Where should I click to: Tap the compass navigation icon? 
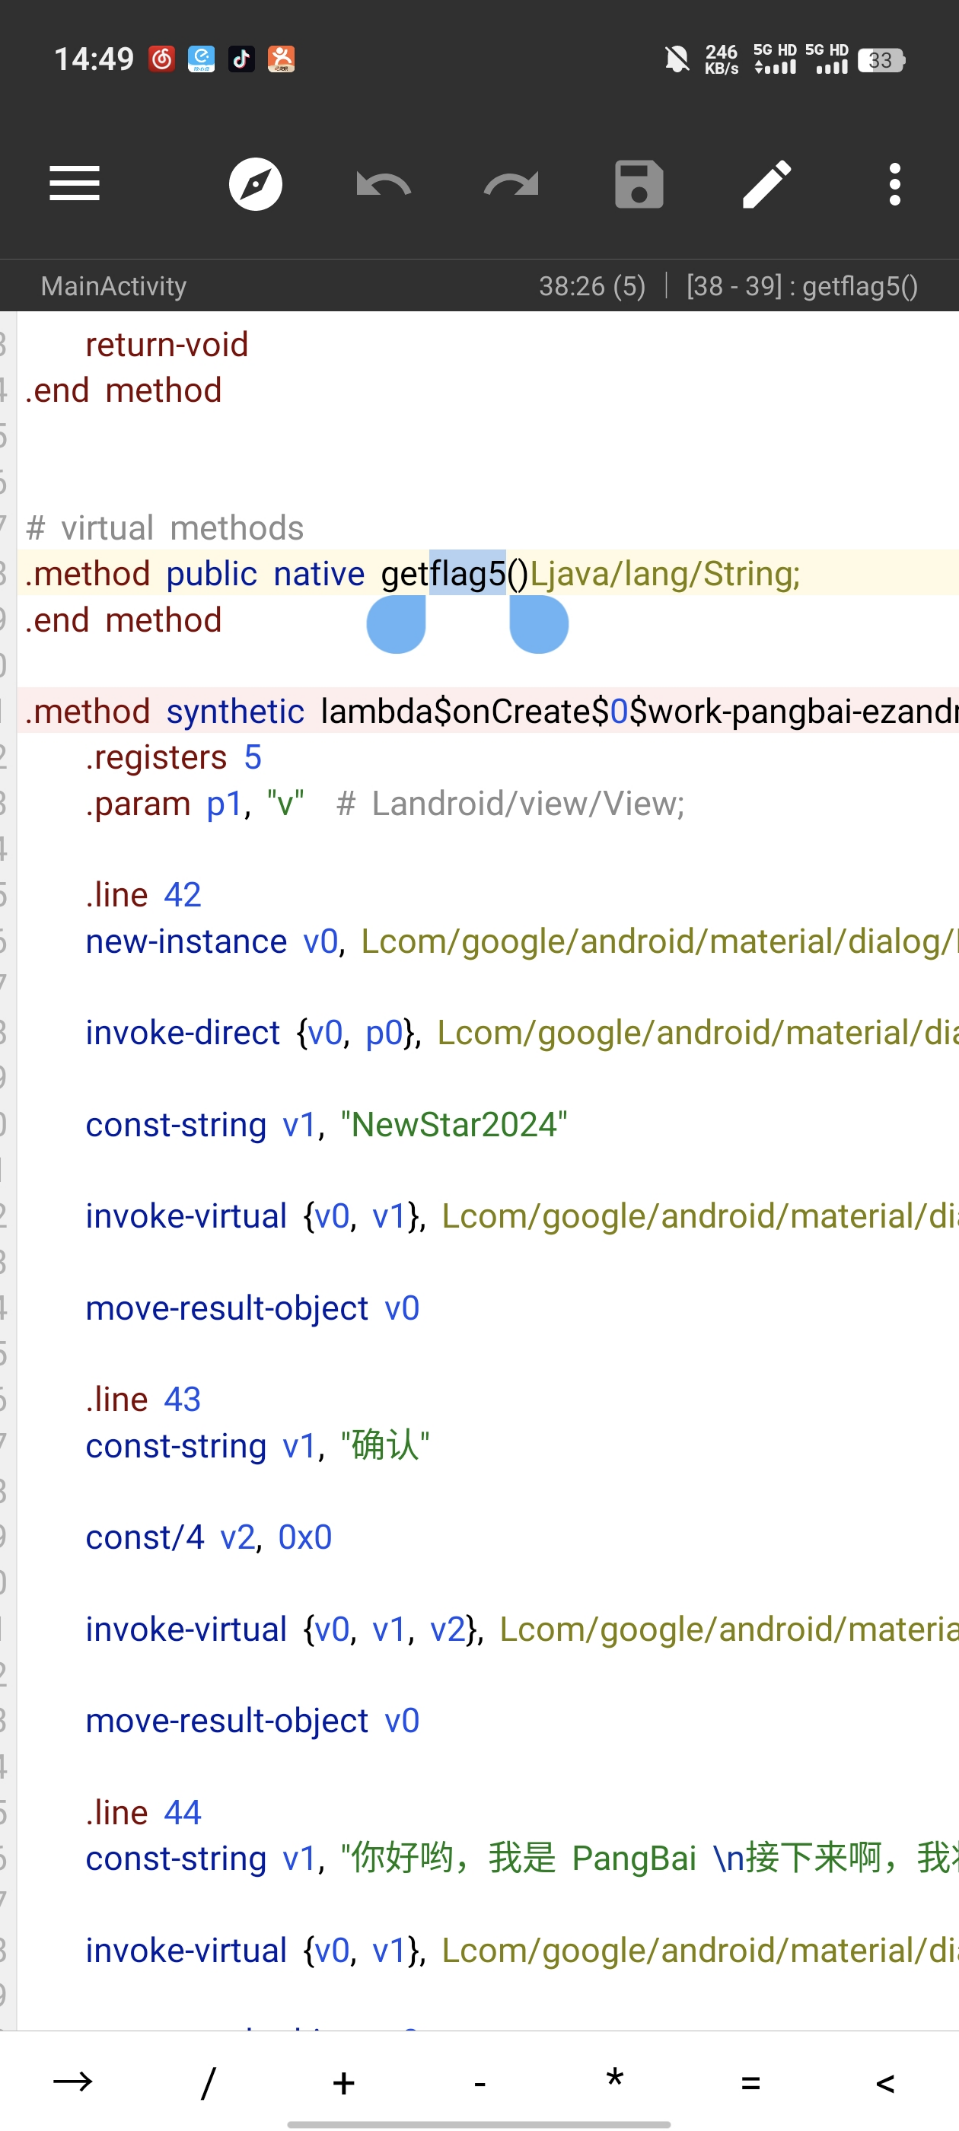(x=256, y=185)
